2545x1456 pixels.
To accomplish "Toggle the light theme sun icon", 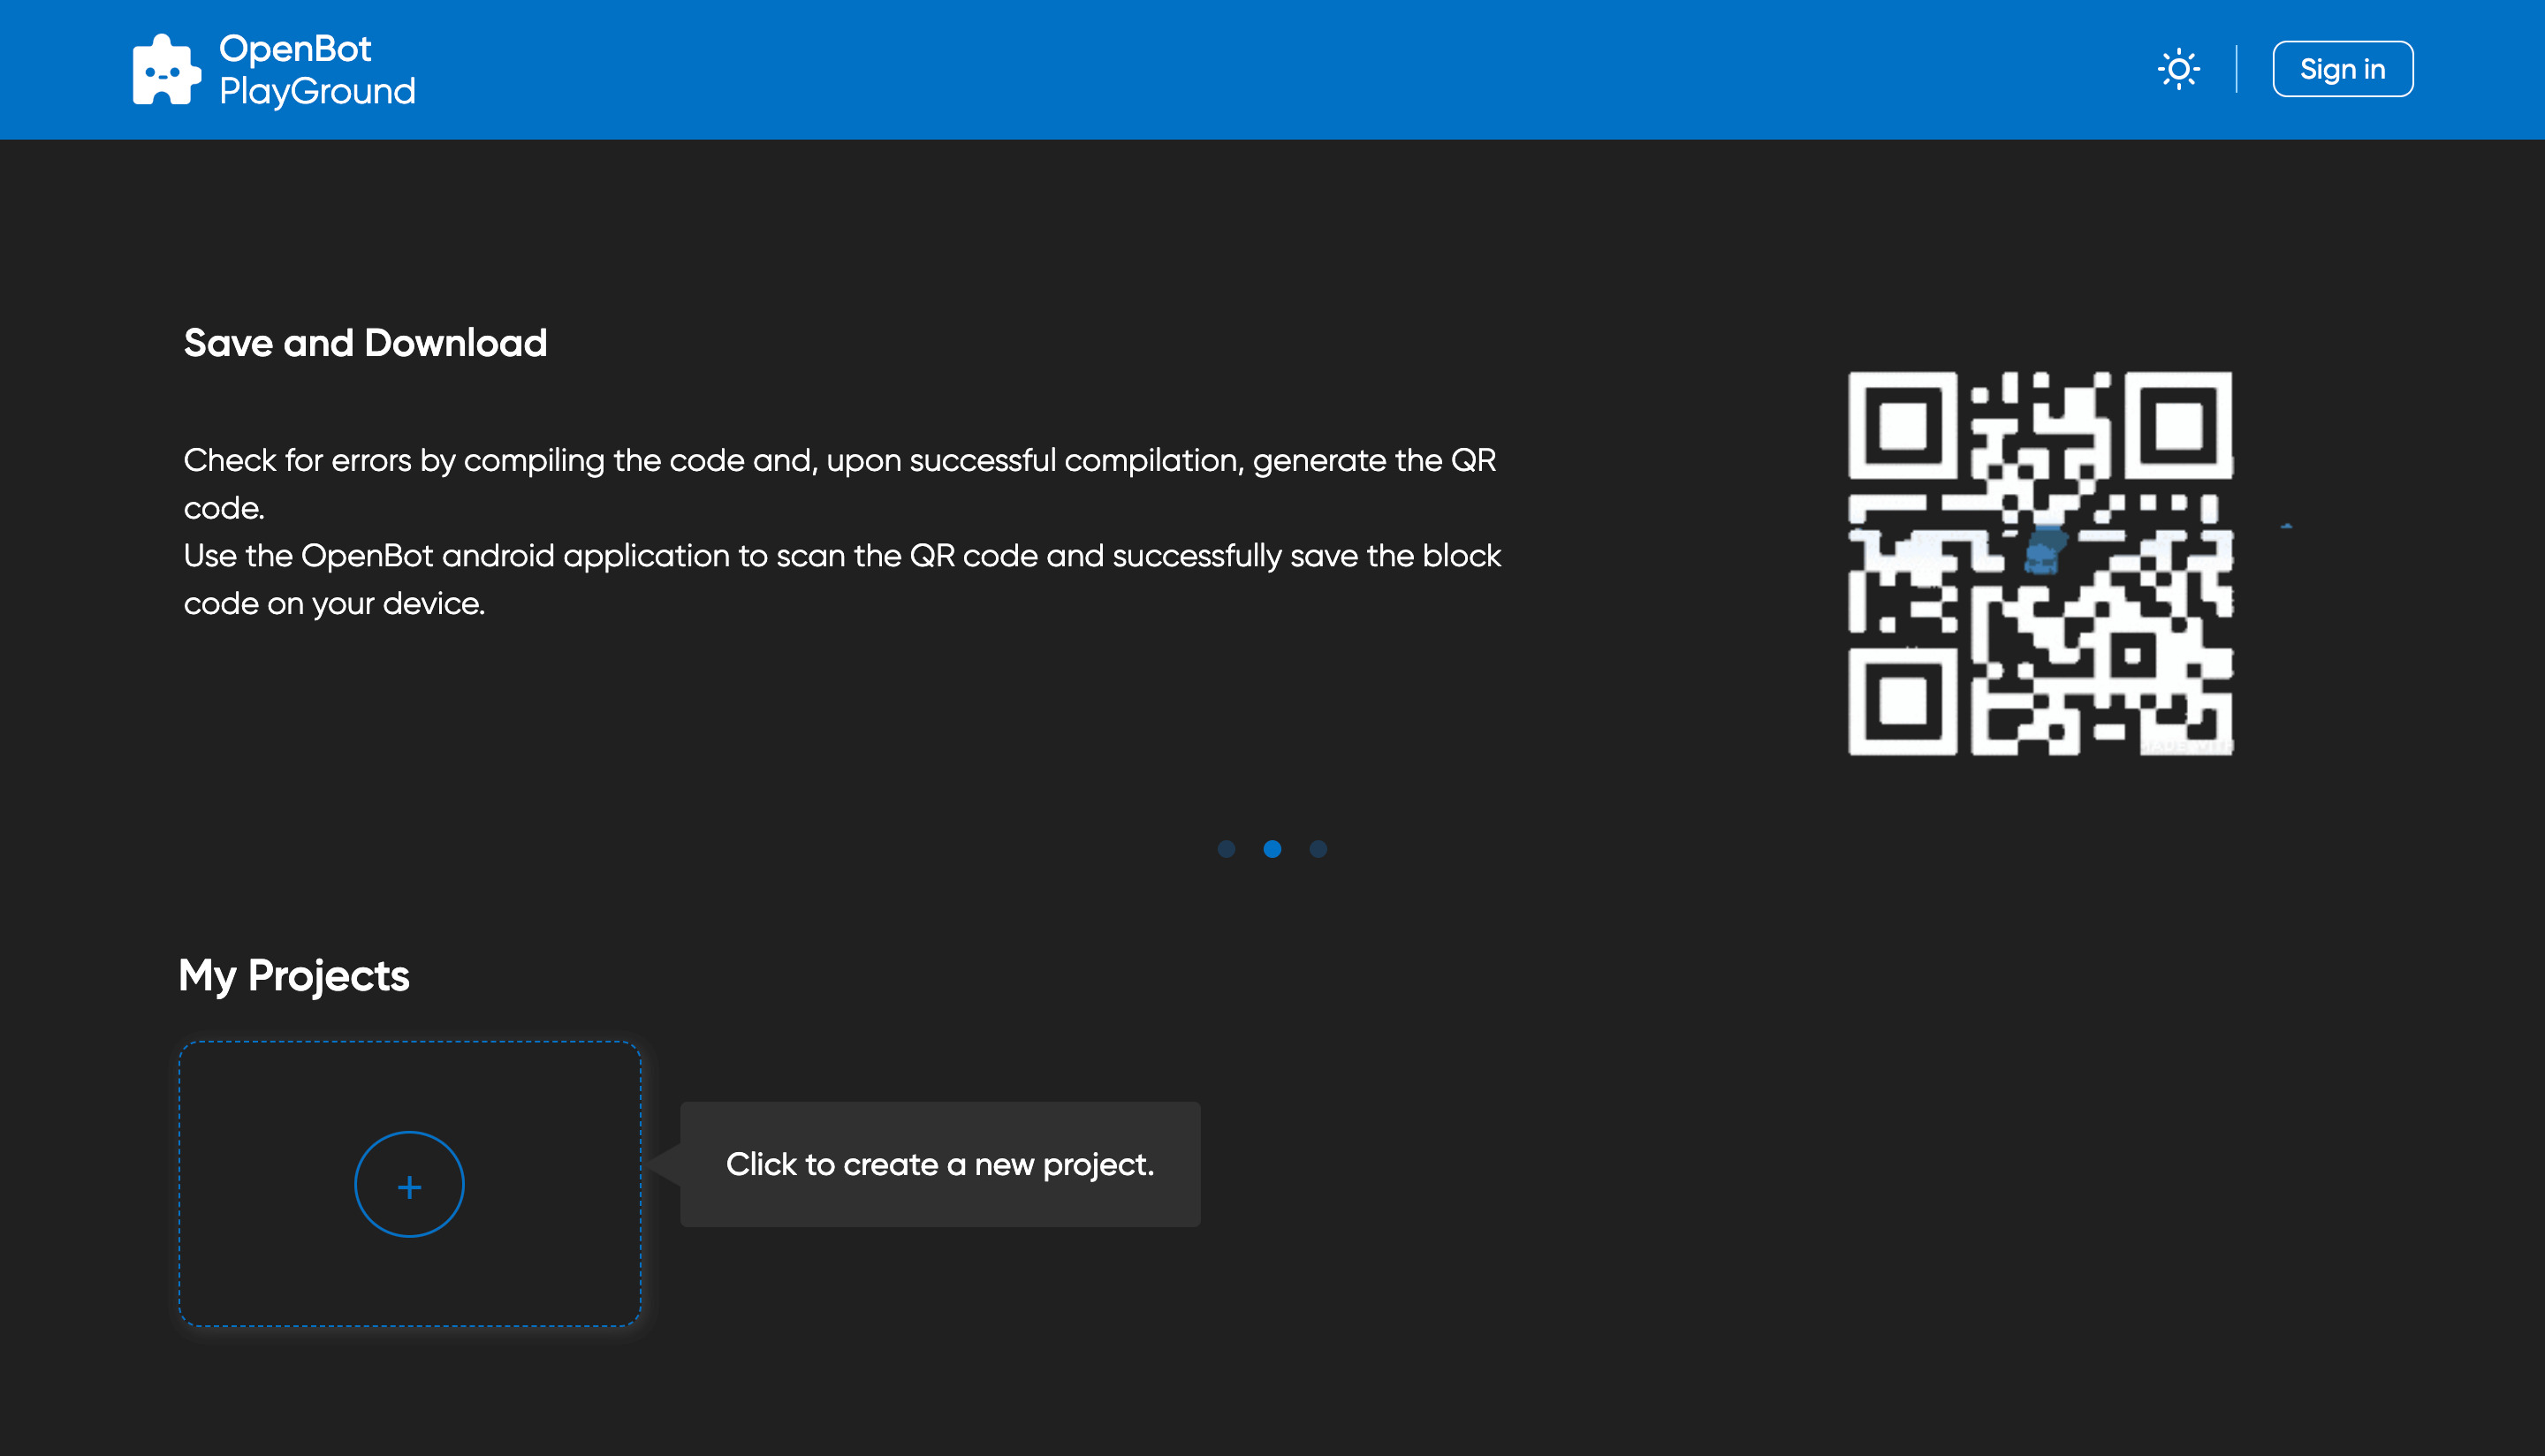I will [2178, 69].
